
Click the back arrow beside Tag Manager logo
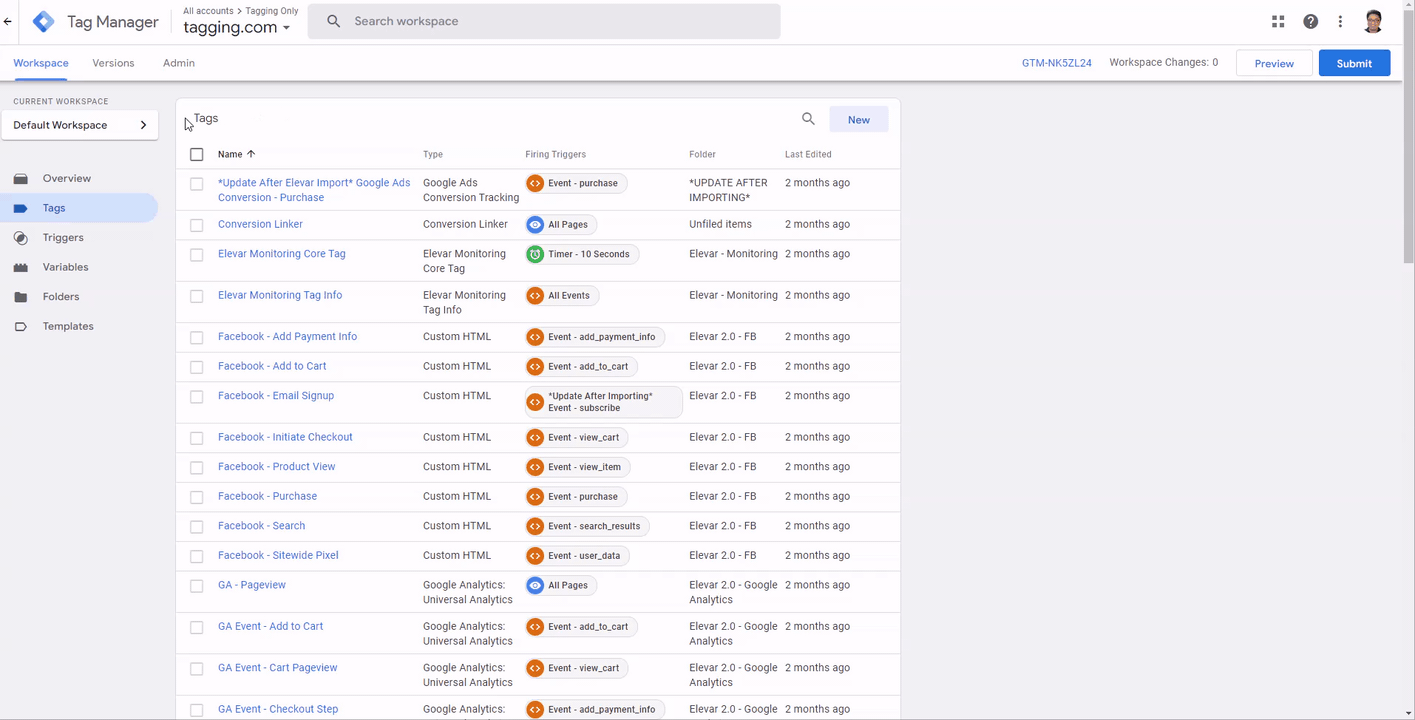pos(8,21)
